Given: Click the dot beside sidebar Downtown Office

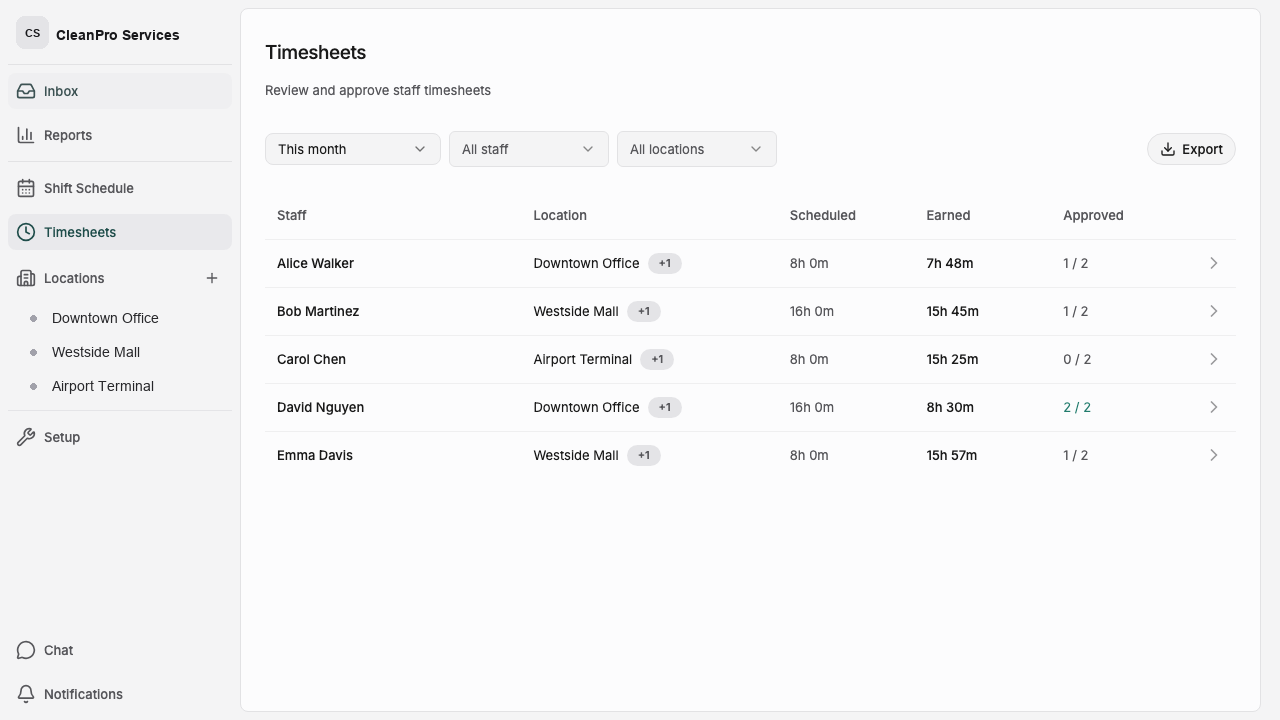Looking at the screenshot, I should tap(33, 318).
